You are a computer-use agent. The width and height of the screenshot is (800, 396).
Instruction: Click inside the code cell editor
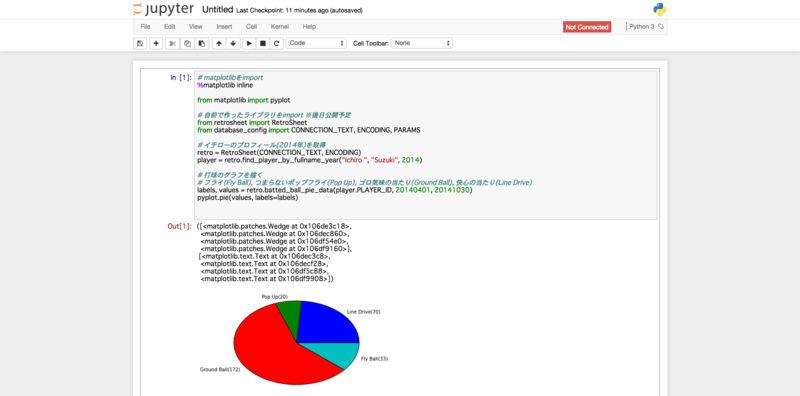tap(426, 145)
